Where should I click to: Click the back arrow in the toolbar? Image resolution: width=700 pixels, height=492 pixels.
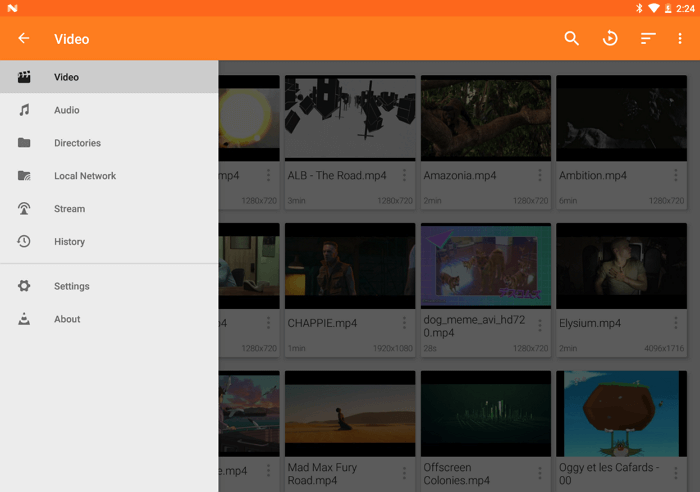[24, 39]
